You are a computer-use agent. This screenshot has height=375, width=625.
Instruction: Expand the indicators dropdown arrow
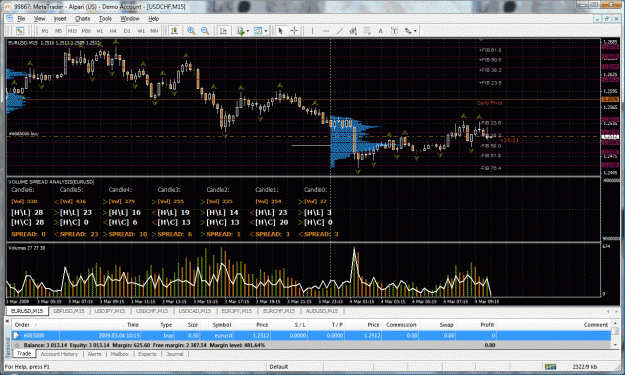click(248, 31)
